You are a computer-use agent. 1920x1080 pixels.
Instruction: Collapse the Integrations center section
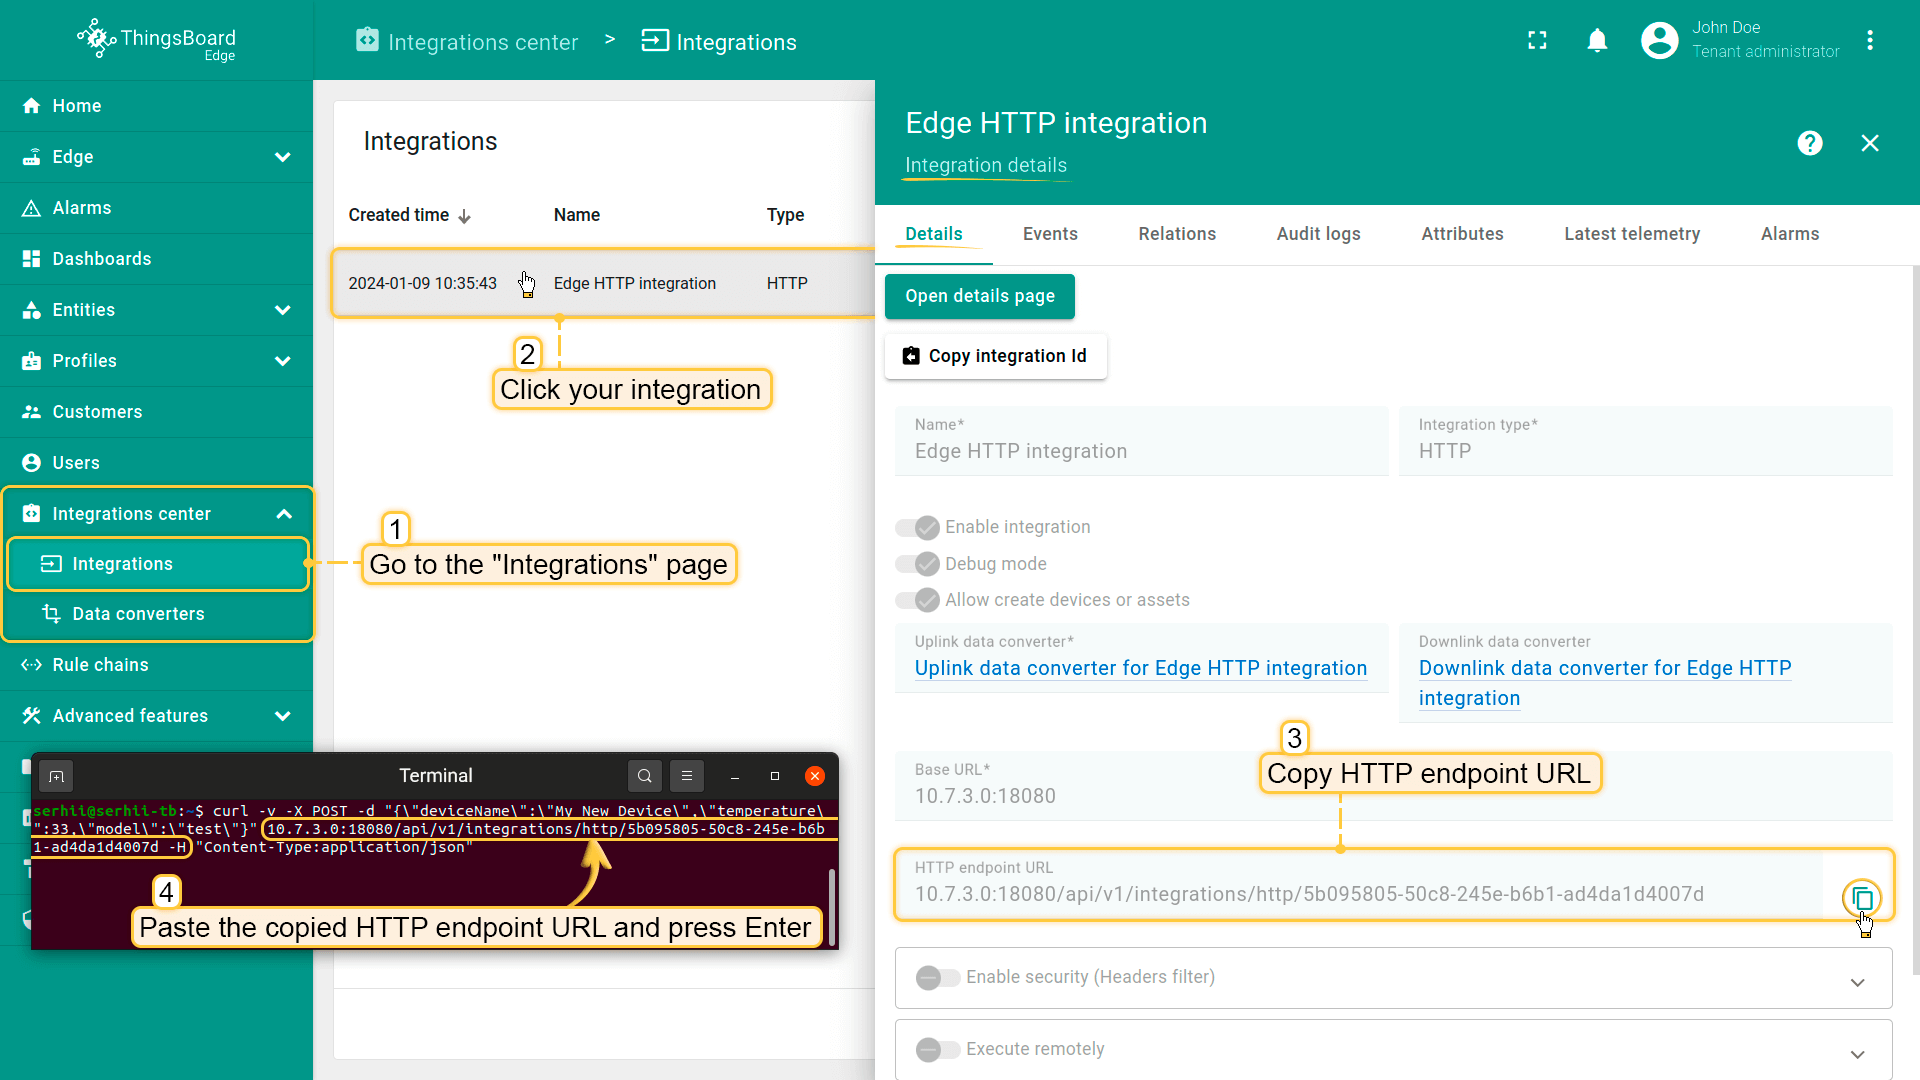tap(284, 514)
